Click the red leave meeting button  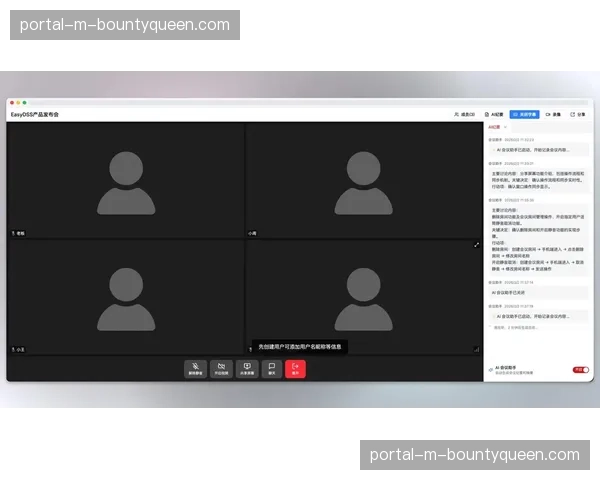point(295,368)
